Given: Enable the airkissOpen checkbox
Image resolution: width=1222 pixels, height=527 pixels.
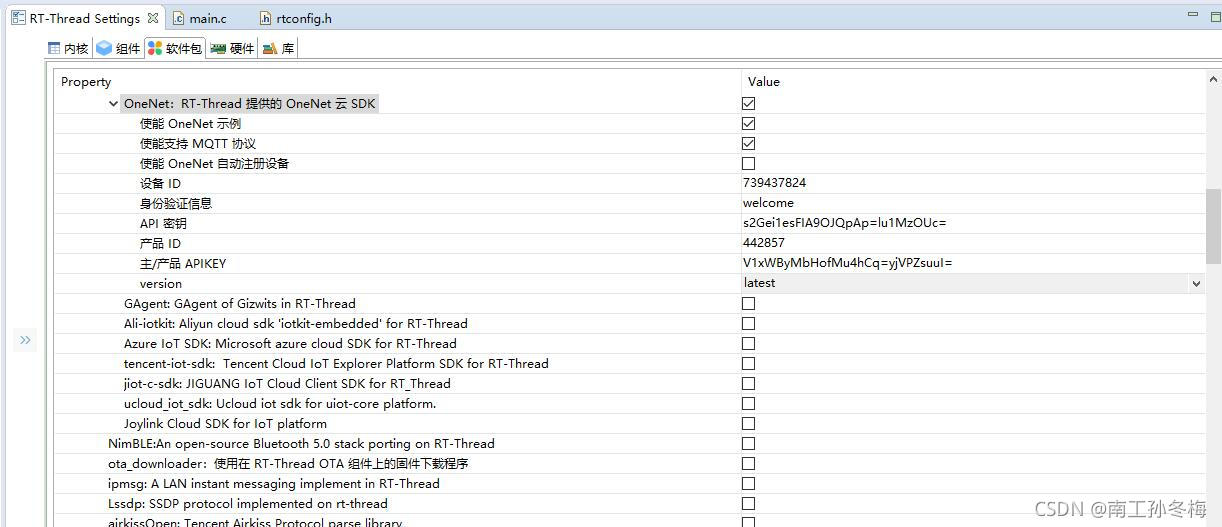Looking at the screenshot, I should click(x=748, y=521).
